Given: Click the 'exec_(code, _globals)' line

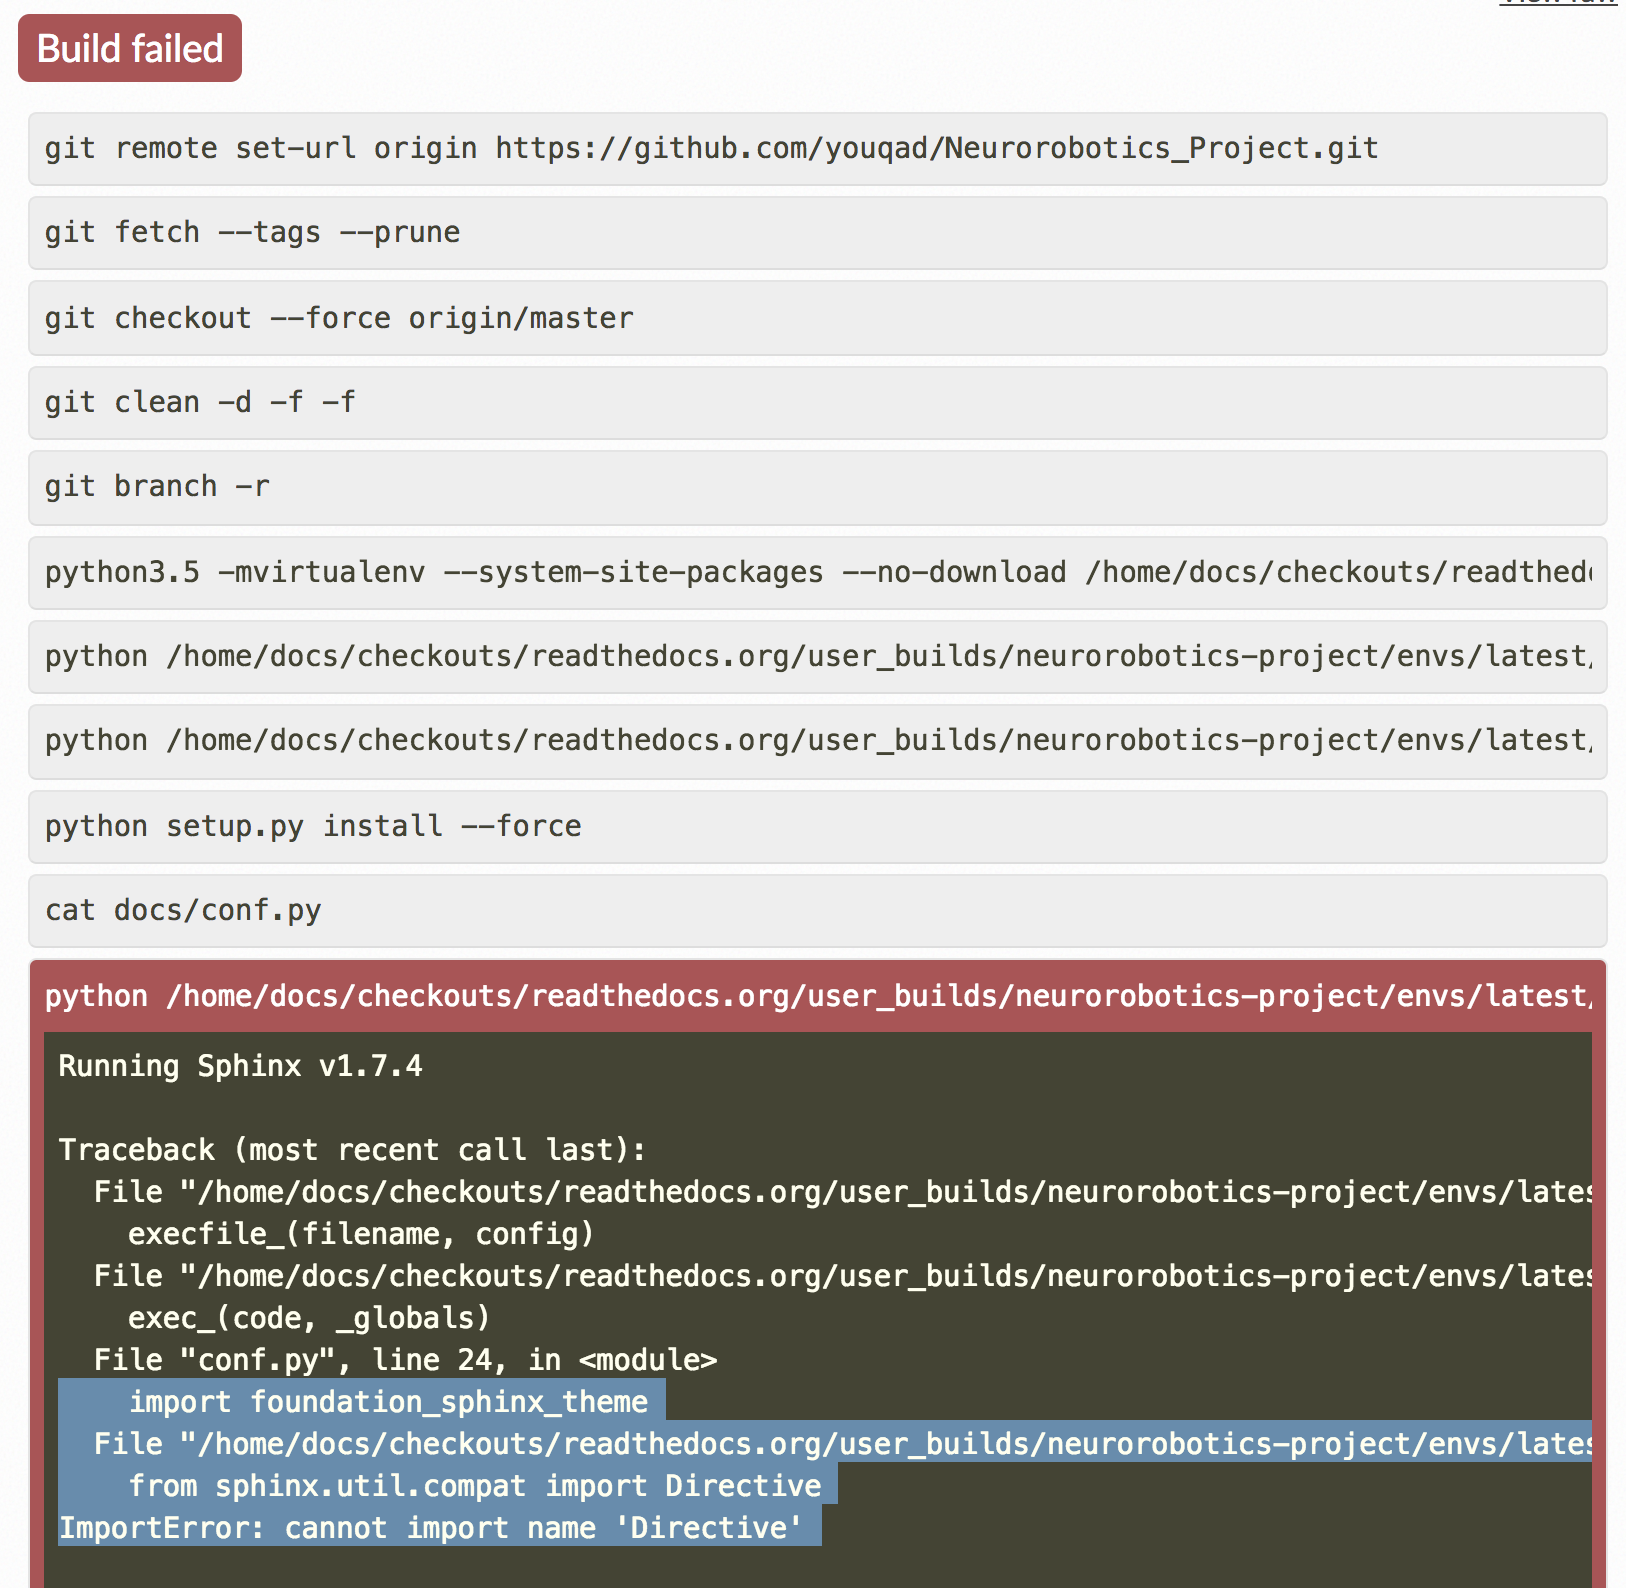Looking at the screenshot, I should pos(309,1318).
